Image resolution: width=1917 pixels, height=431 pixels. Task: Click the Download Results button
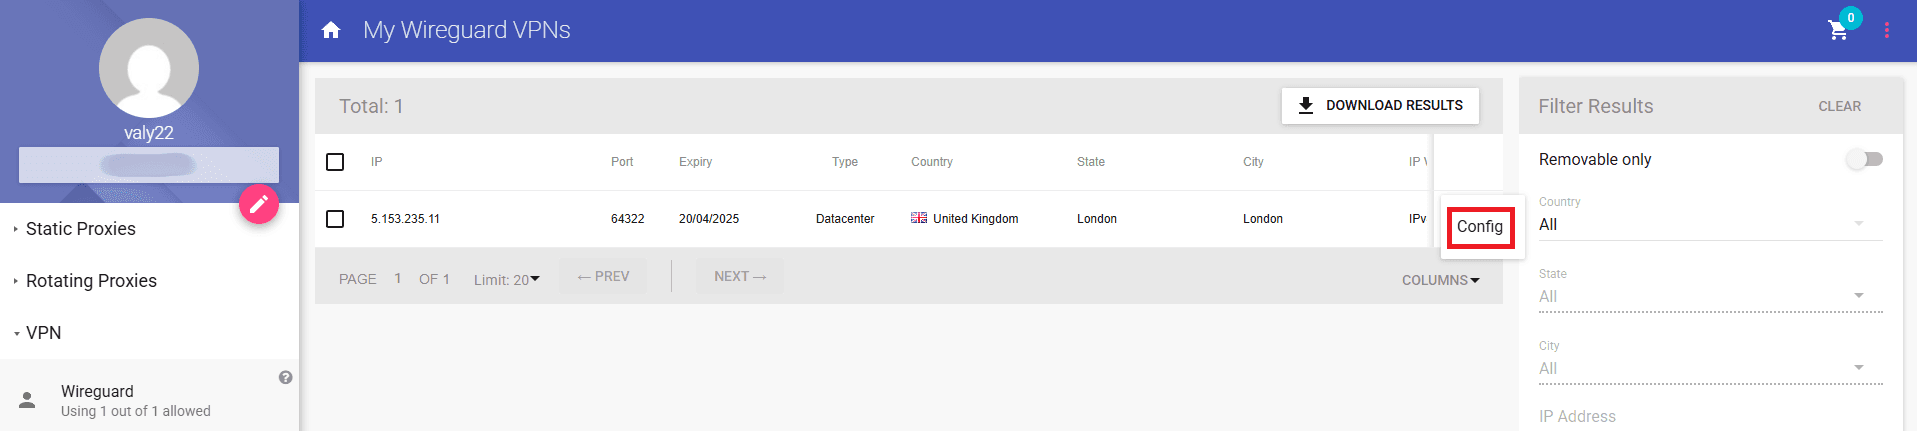[x=1380, y=105]
